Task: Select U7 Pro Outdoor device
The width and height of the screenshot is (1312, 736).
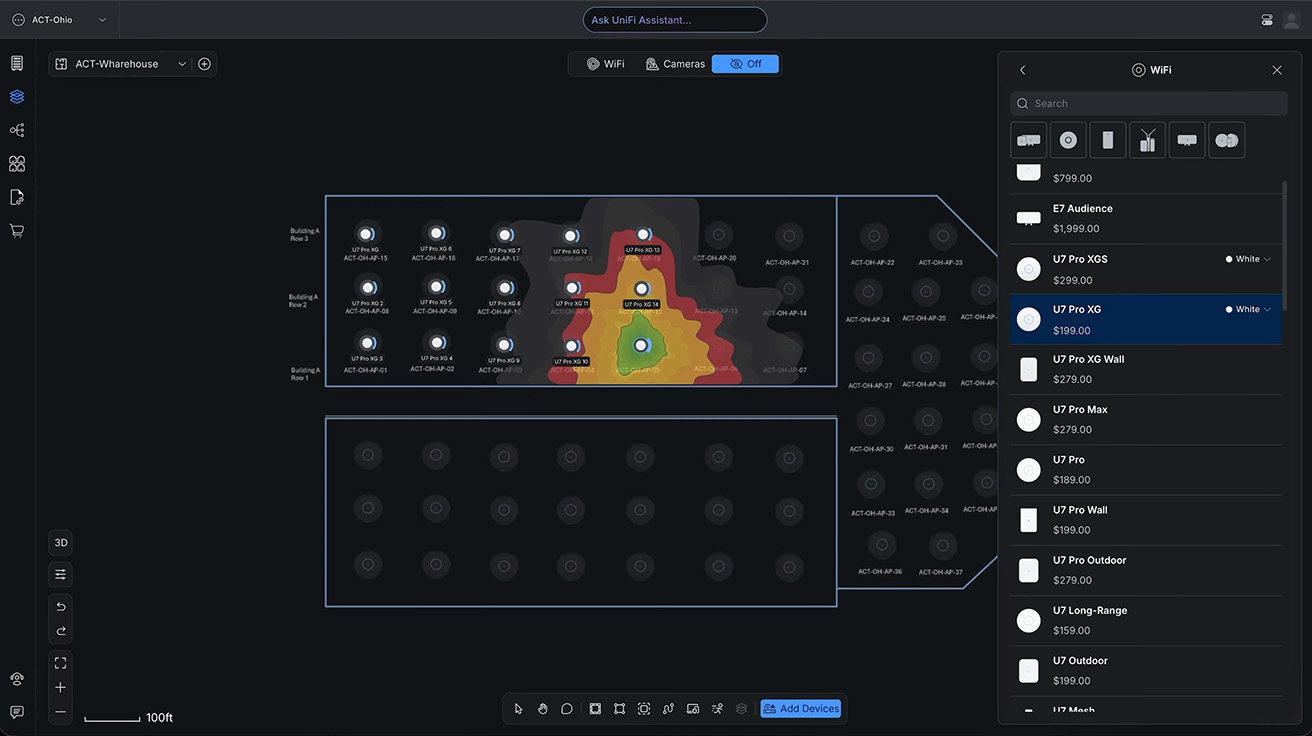Action: tap(1146, 570)
